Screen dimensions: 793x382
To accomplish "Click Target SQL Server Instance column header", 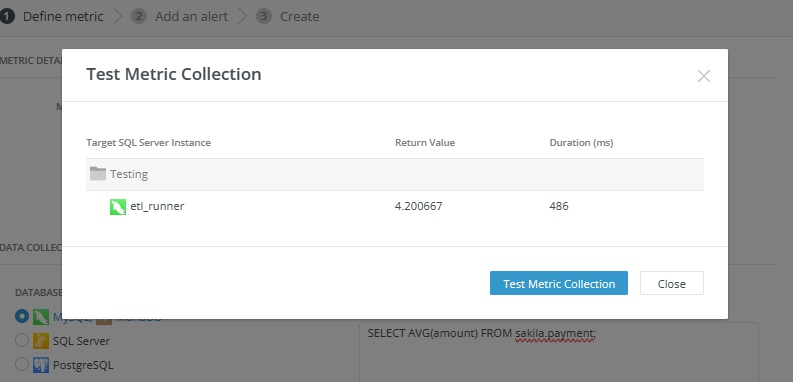I will pyautogui.click(x=148, y=143).
